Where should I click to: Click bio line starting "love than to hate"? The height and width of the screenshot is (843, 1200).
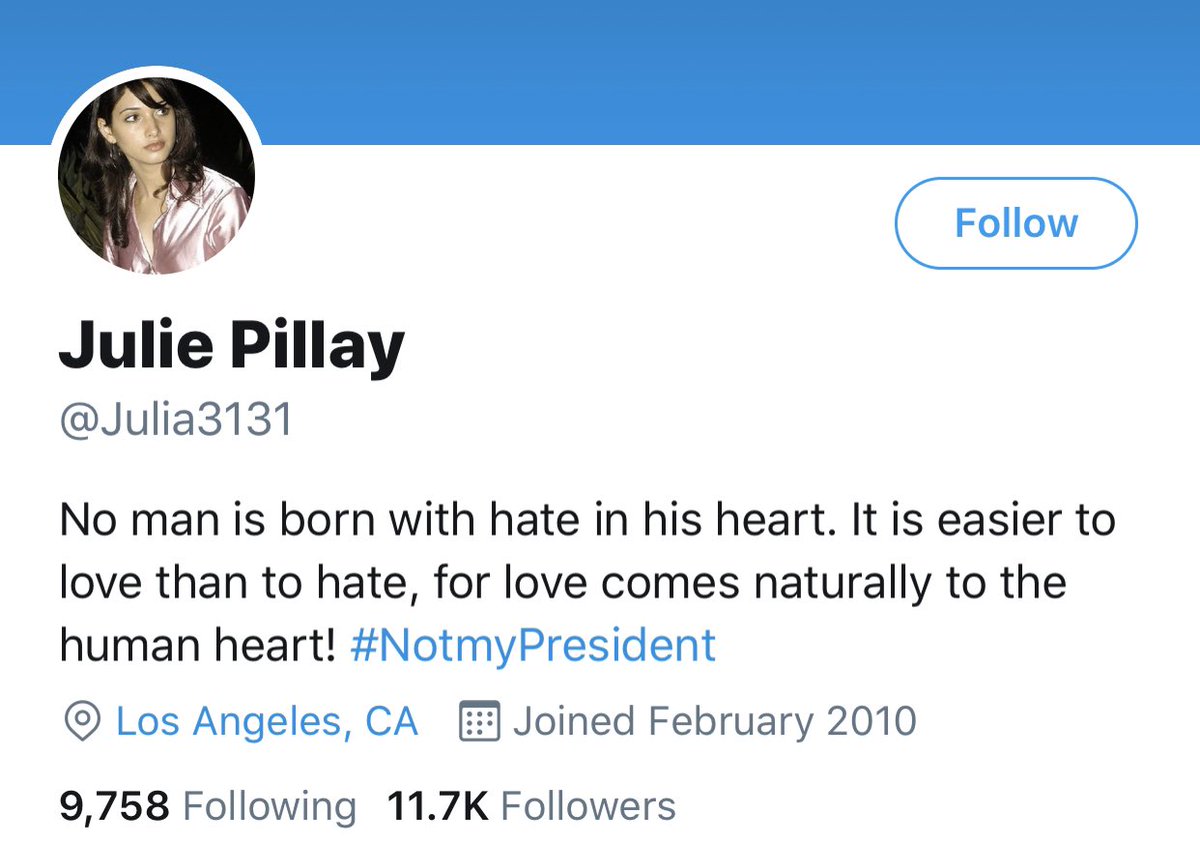[562, 583]
